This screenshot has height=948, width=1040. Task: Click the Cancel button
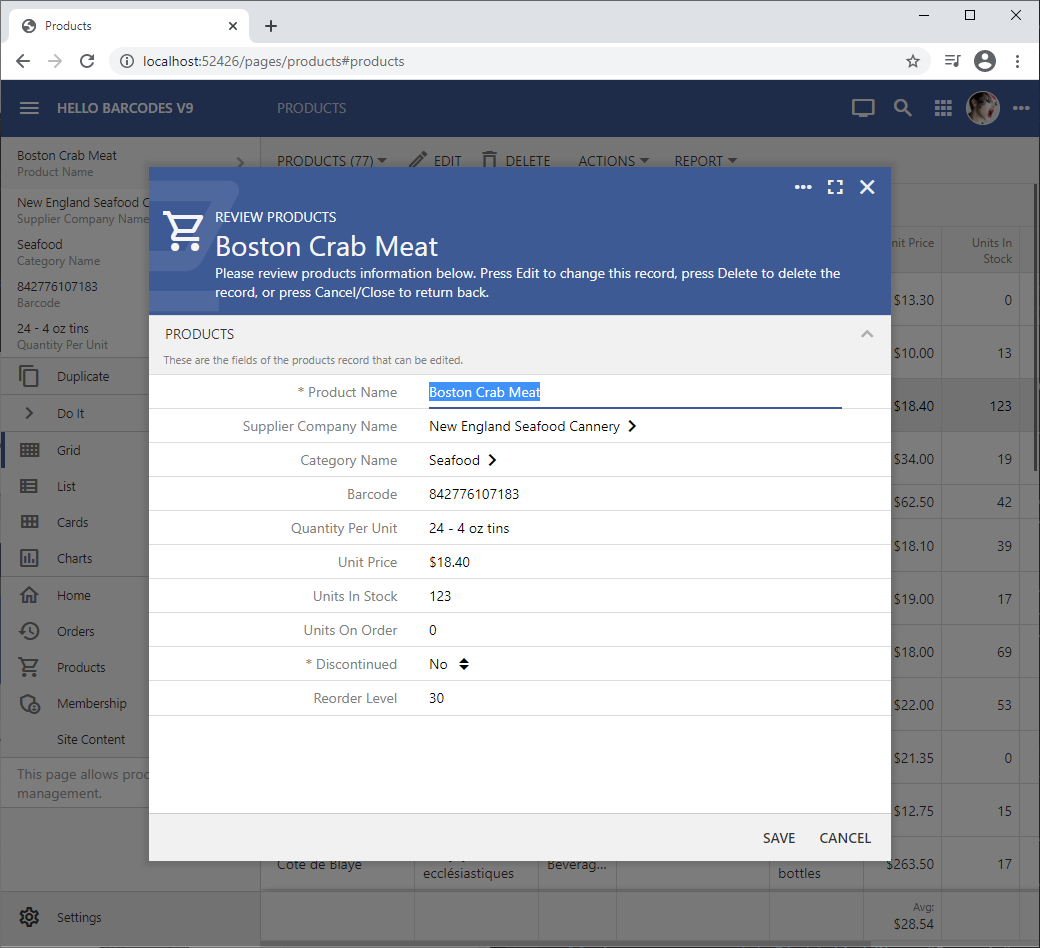845,838
